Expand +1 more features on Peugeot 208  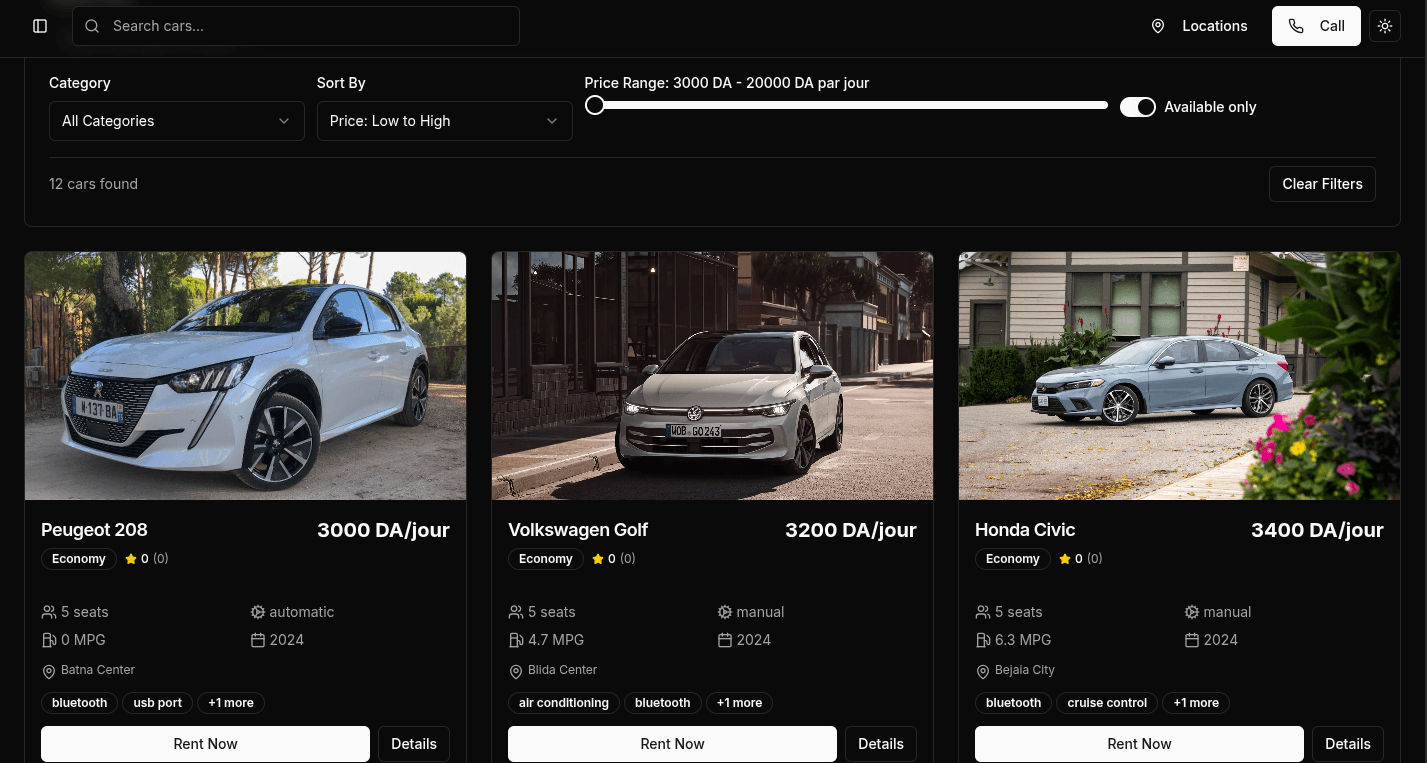(231, 703)
